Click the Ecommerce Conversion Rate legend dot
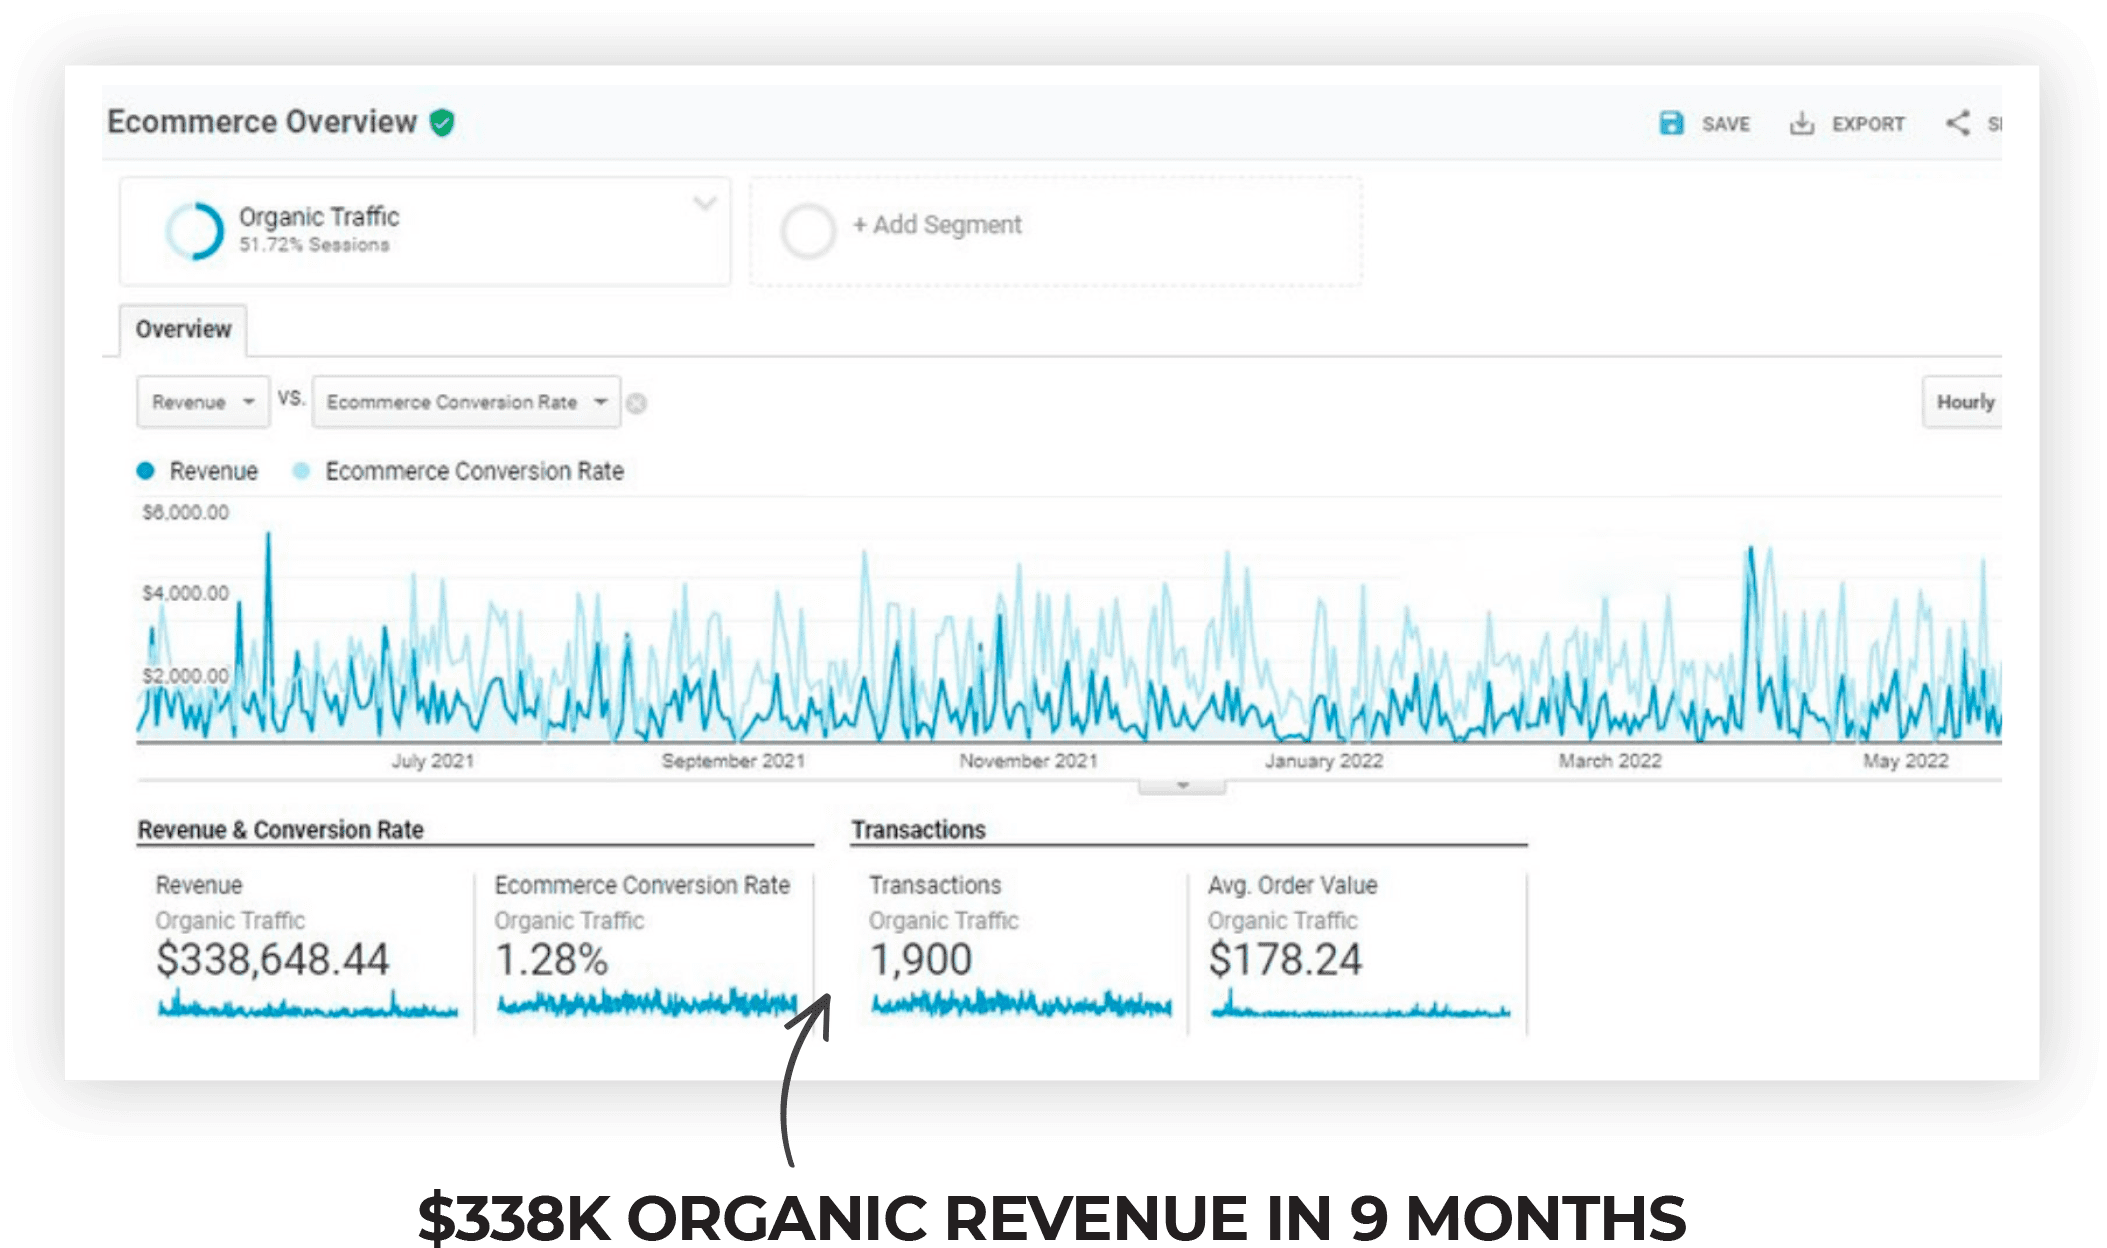The image size is (2107, 1248). click(301, 471)
